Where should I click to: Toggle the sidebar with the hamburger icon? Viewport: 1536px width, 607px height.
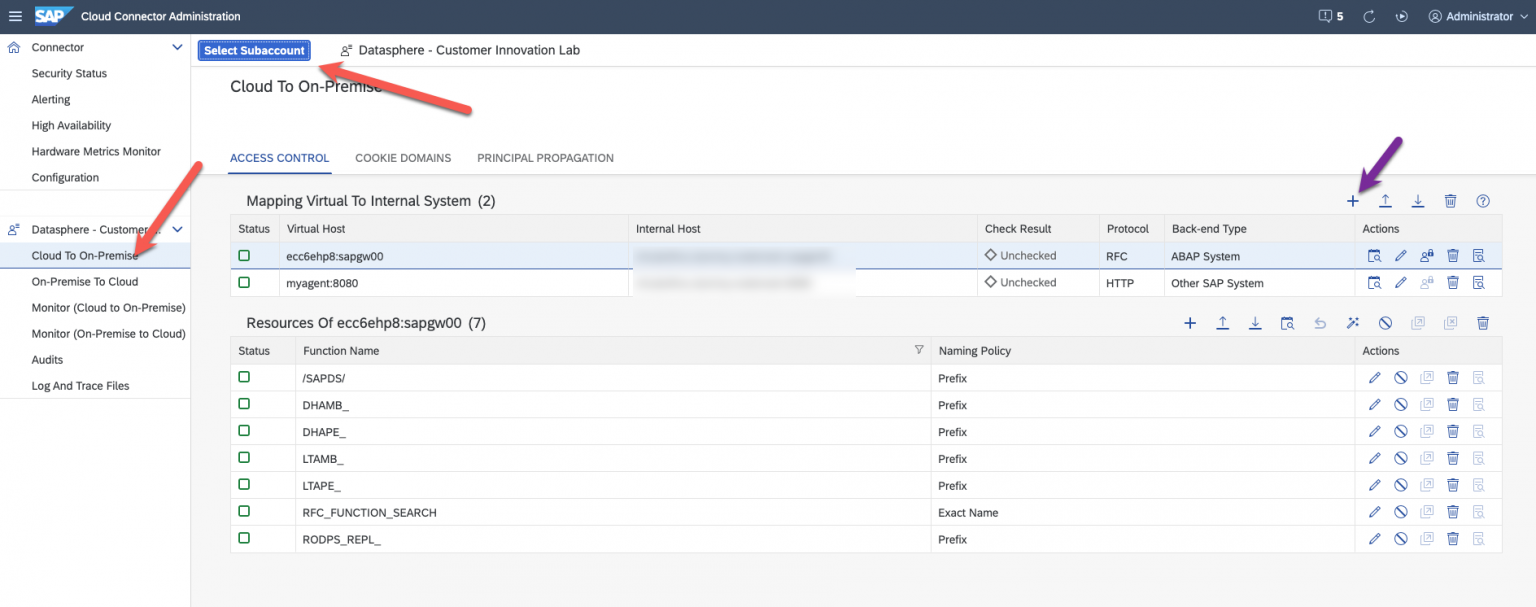coord(16,16)
